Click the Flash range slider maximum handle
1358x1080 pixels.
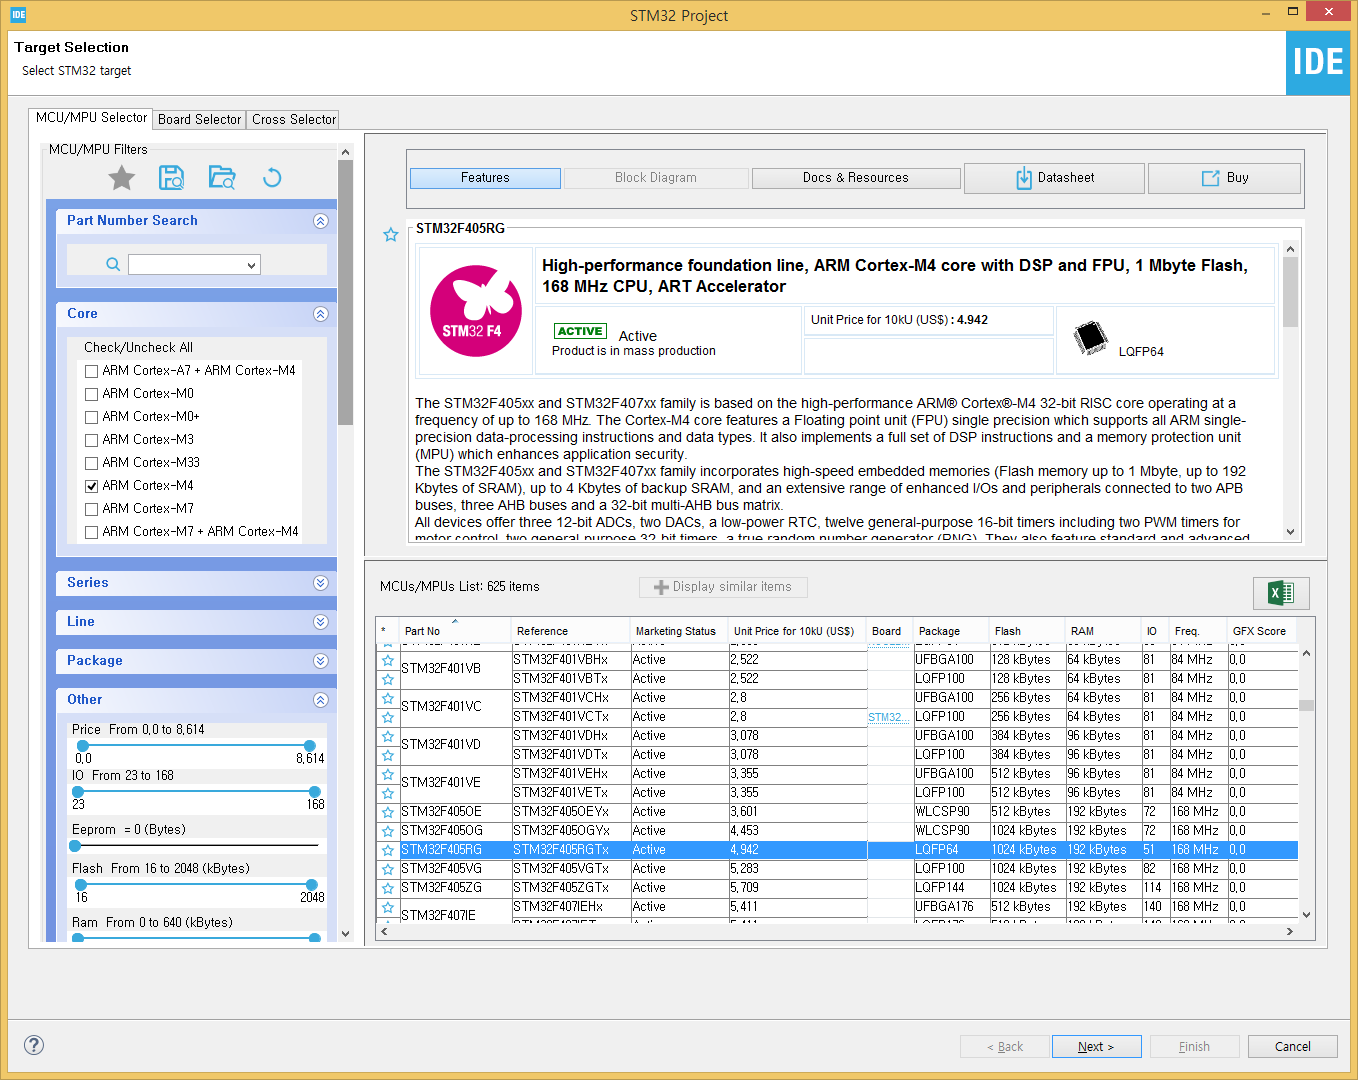click(x=312, y=885)
